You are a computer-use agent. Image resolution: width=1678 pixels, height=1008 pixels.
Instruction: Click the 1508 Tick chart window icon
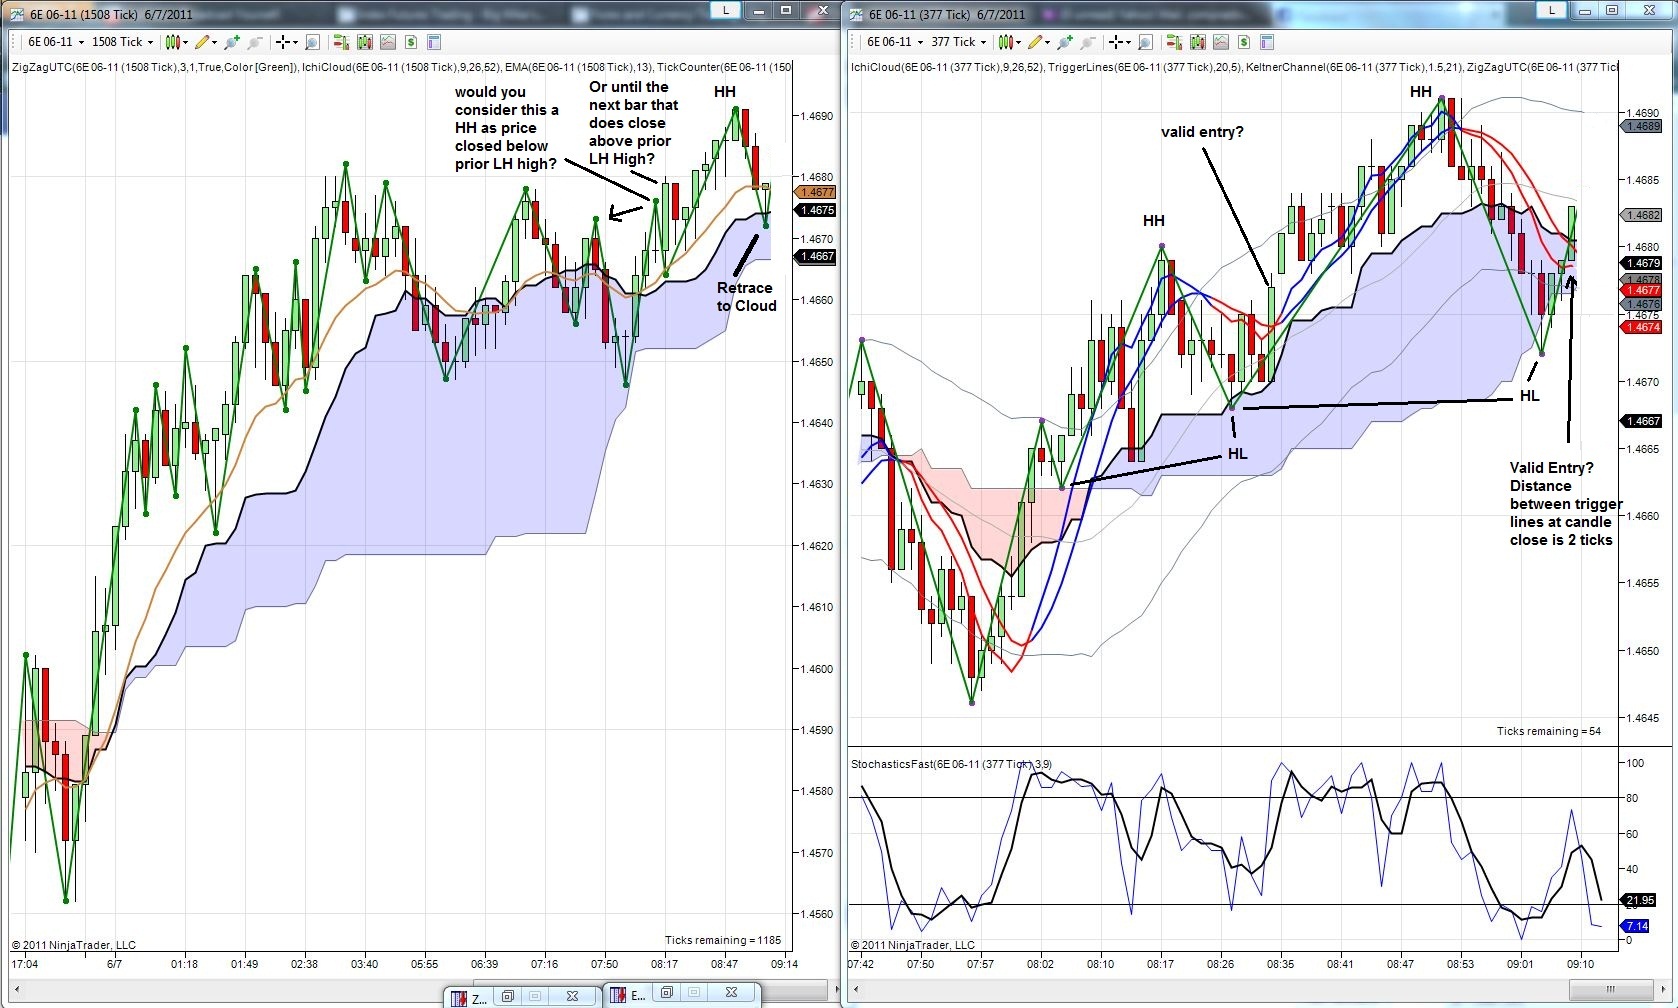point(17,14)
